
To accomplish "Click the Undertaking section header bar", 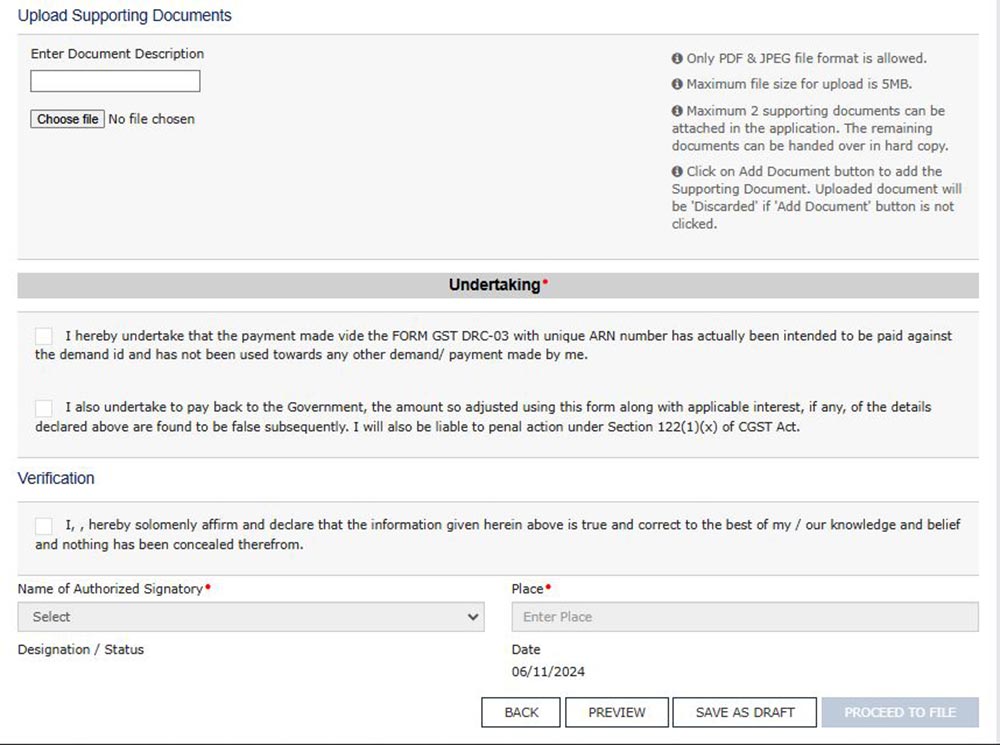I will click(498, 286).
